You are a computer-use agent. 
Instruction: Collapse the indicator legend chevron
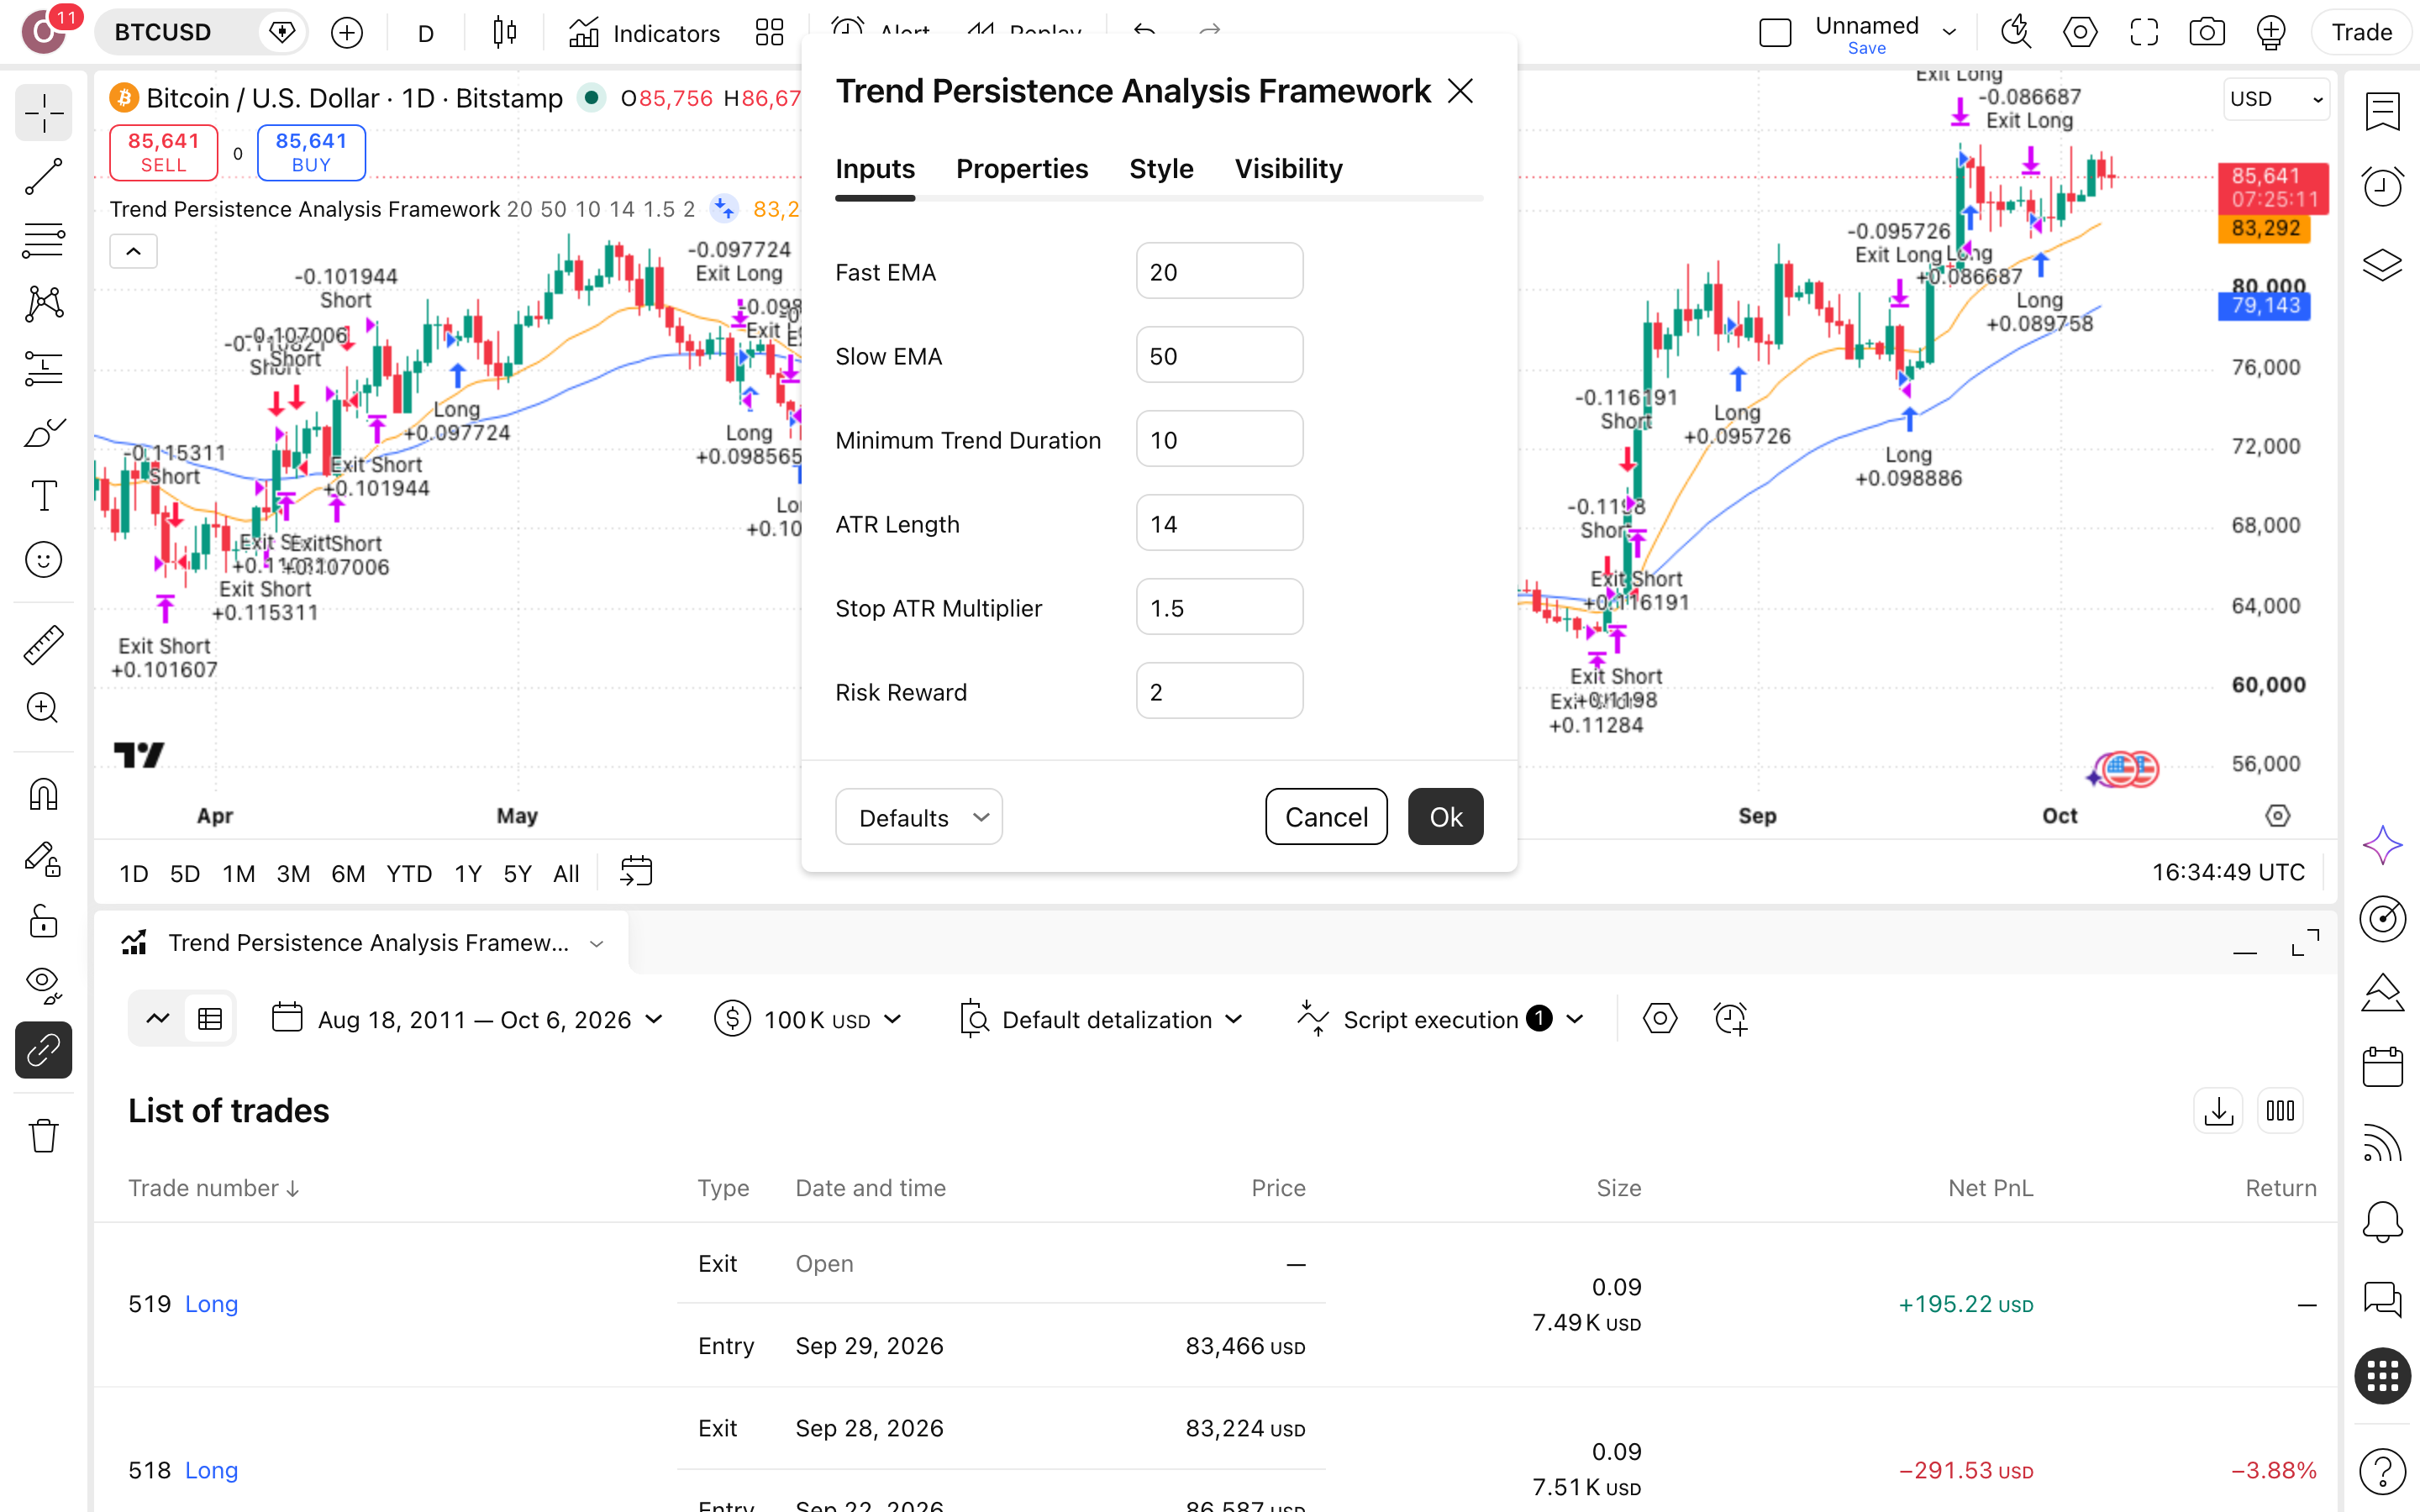(x=133, y=251)
